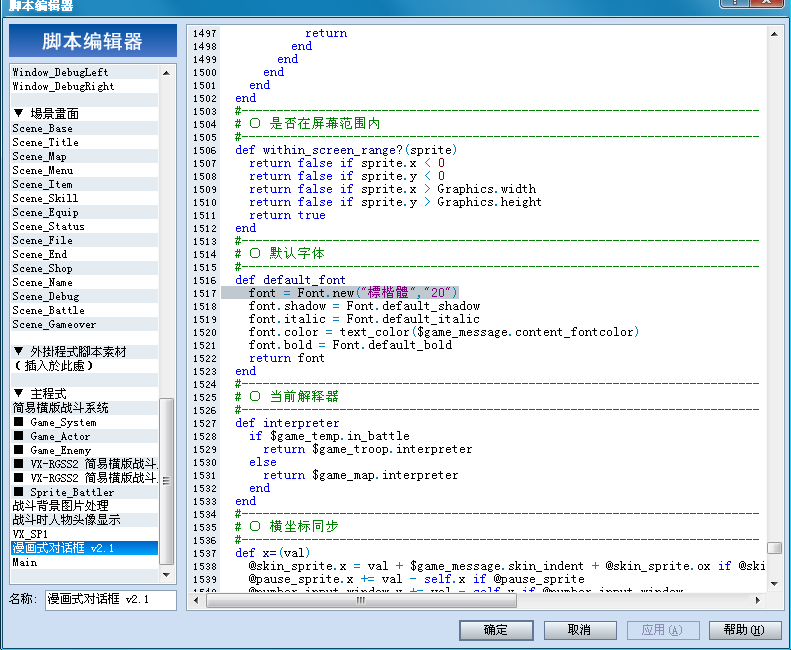Open the Scene_Shop script

tap(85, 268)
